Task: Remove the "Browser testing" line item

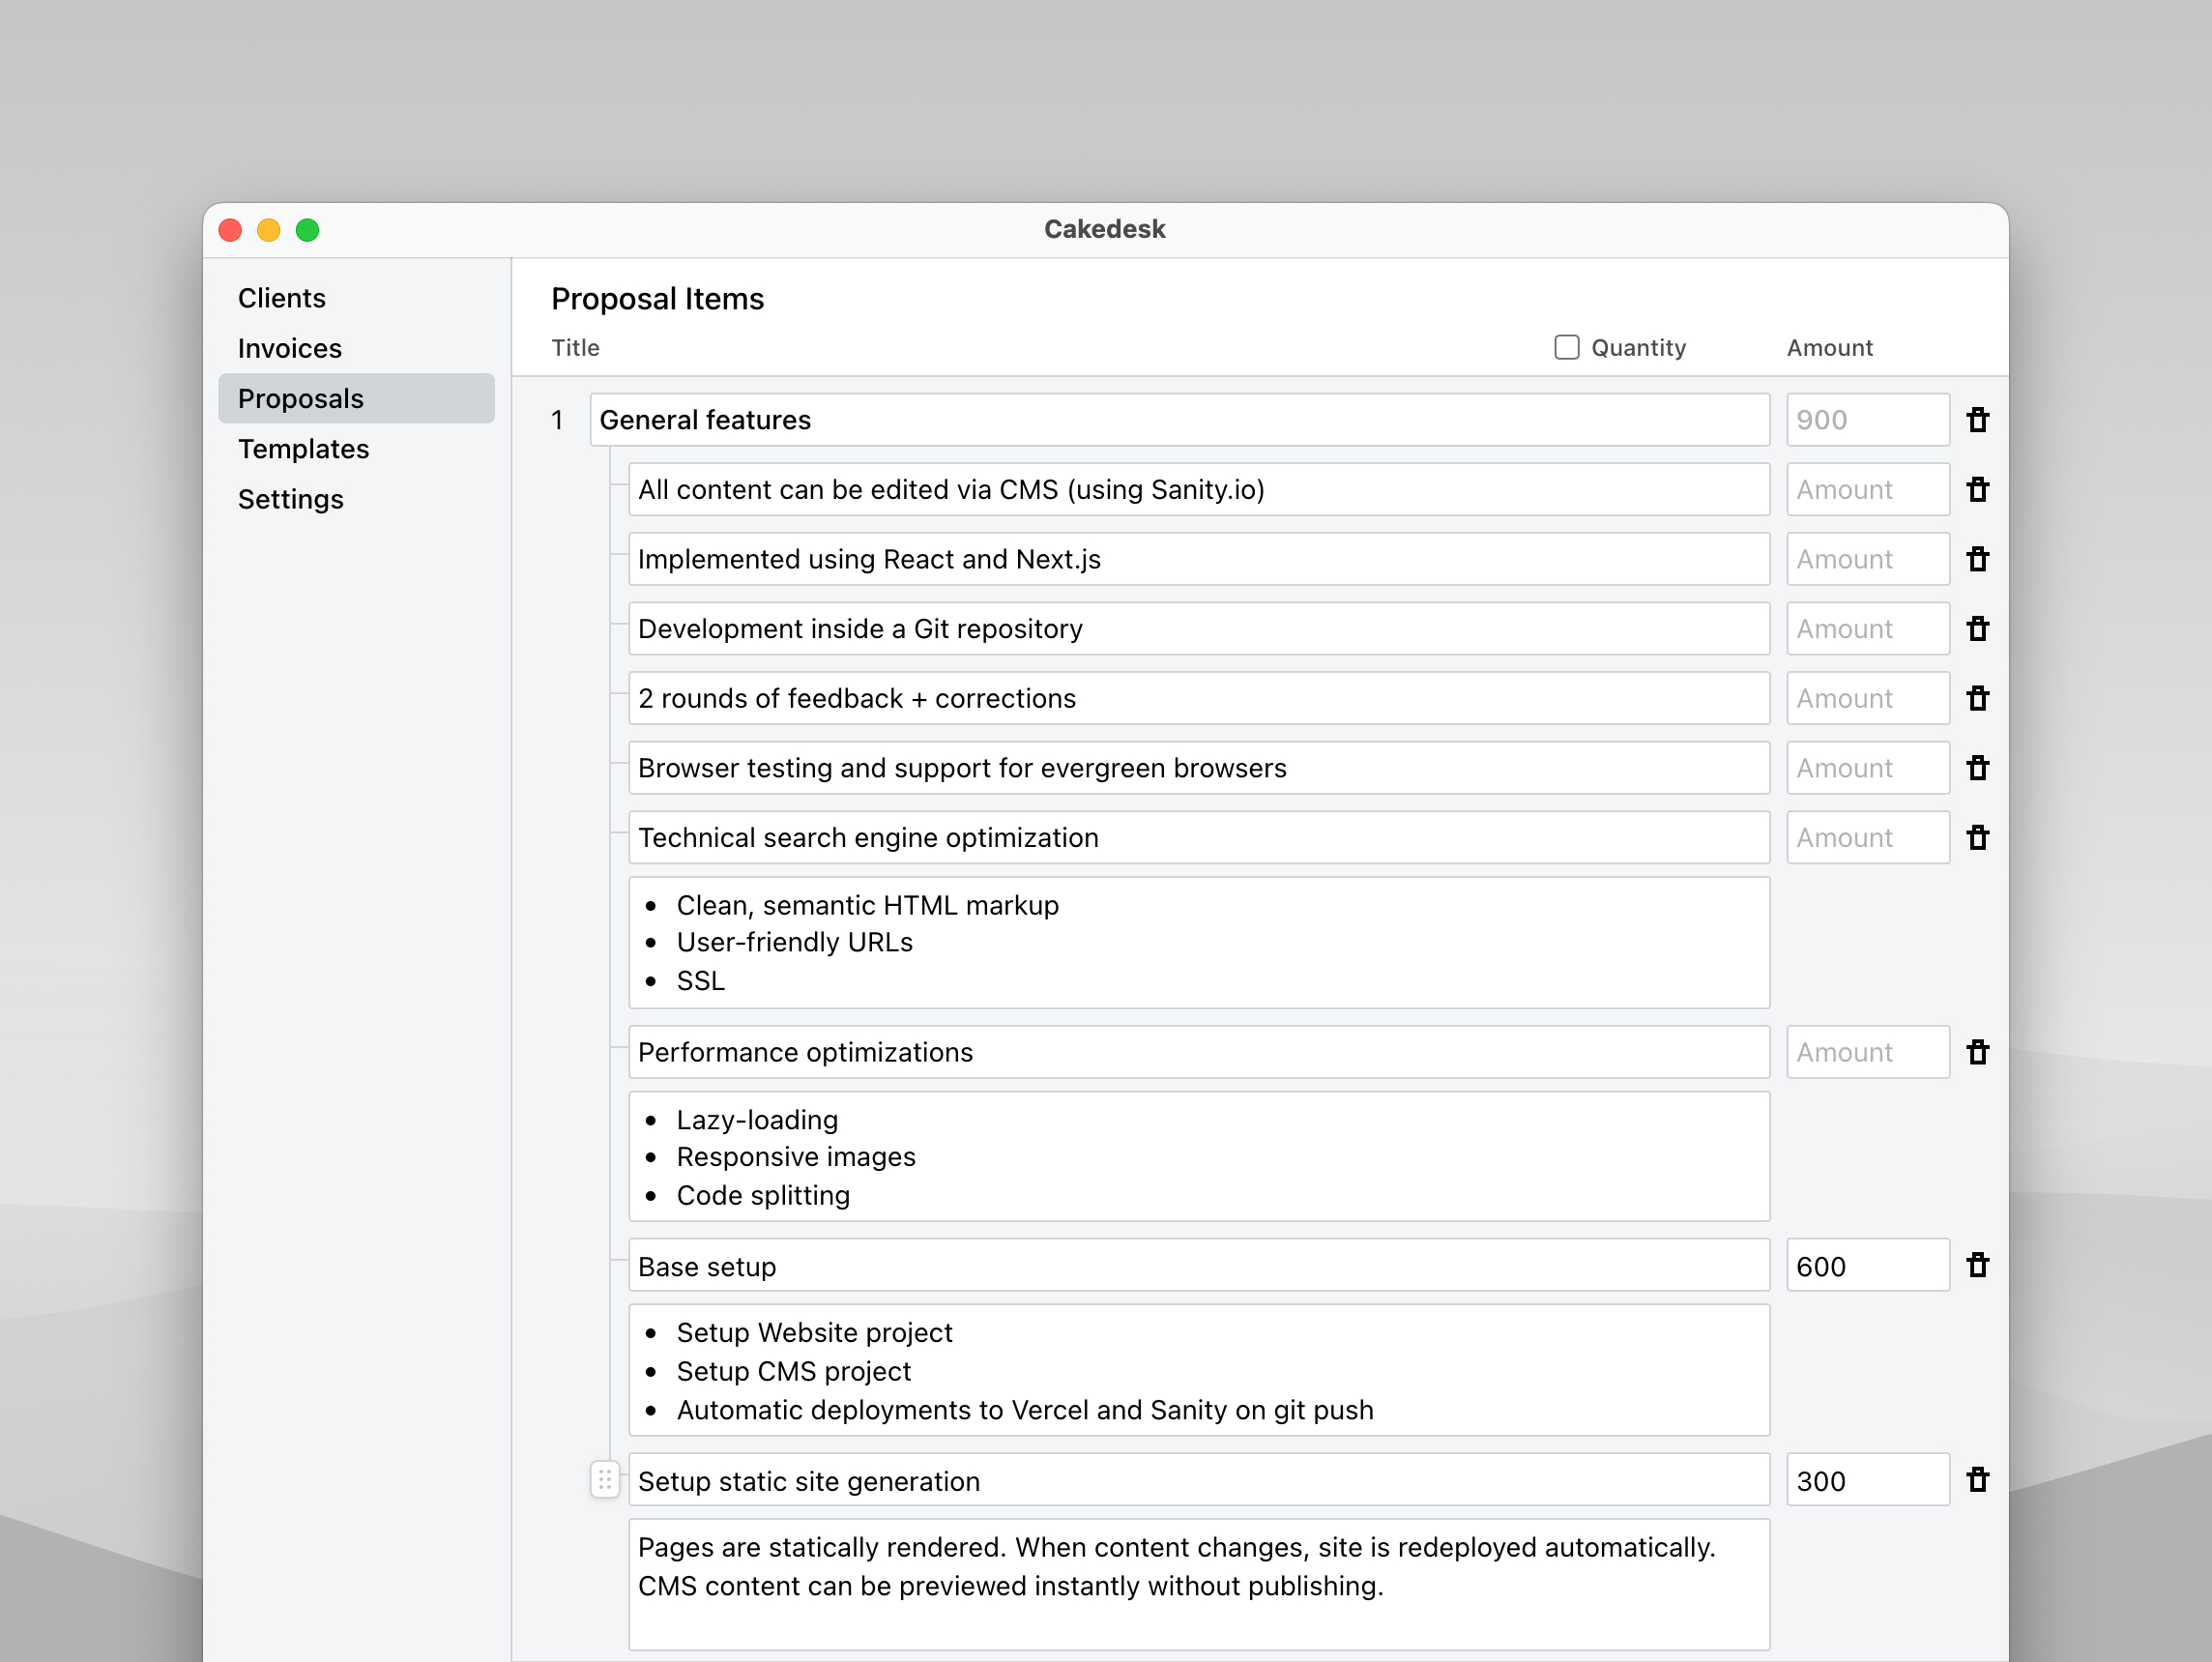Action: [1977, 767]
